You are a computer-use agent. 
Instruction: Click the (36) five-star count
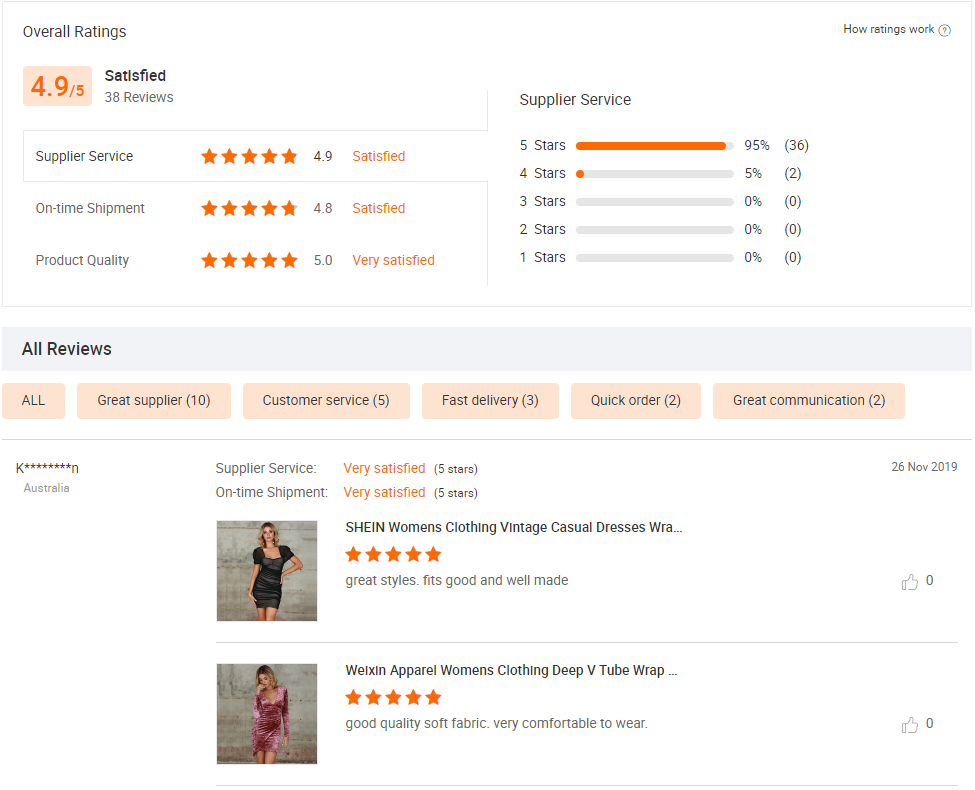tap(796, 146)
